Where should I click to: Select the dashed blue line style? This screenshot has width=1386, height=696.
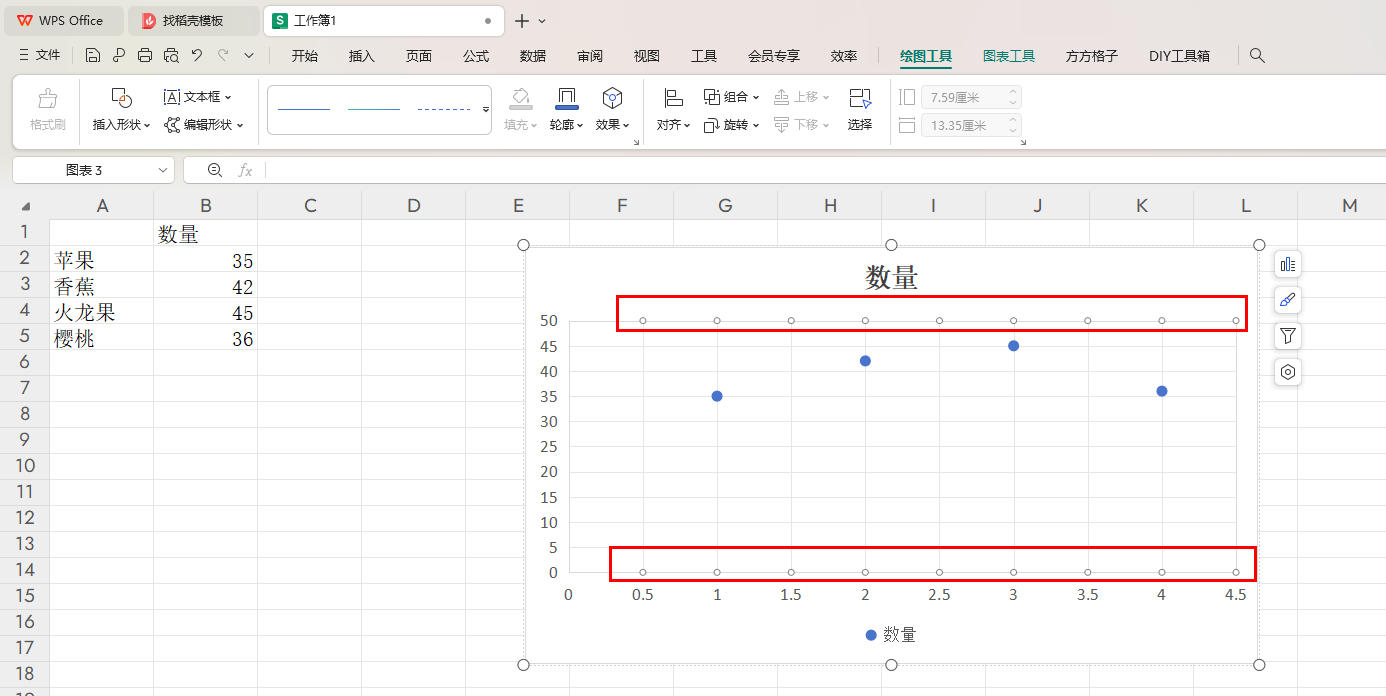point(444,108)
